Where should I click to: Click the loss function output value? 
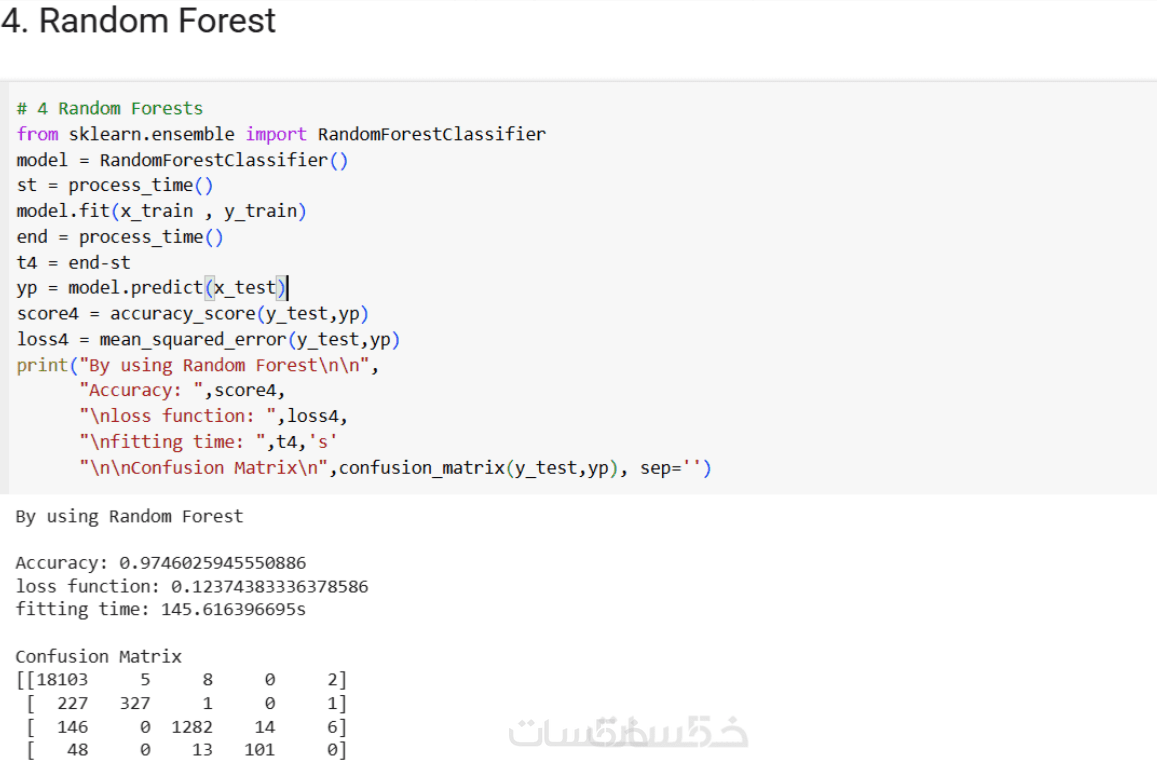coord(269,586)
